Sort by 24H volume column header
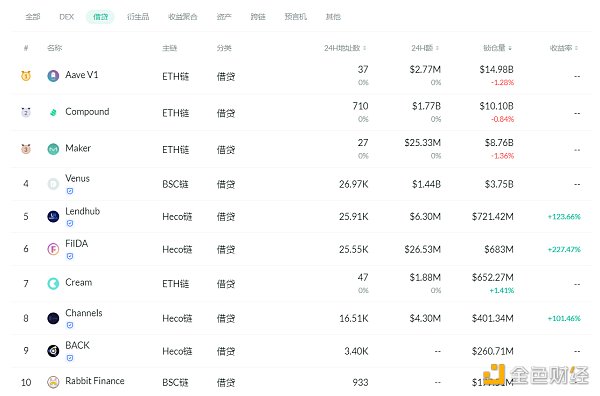 (425, 48)
